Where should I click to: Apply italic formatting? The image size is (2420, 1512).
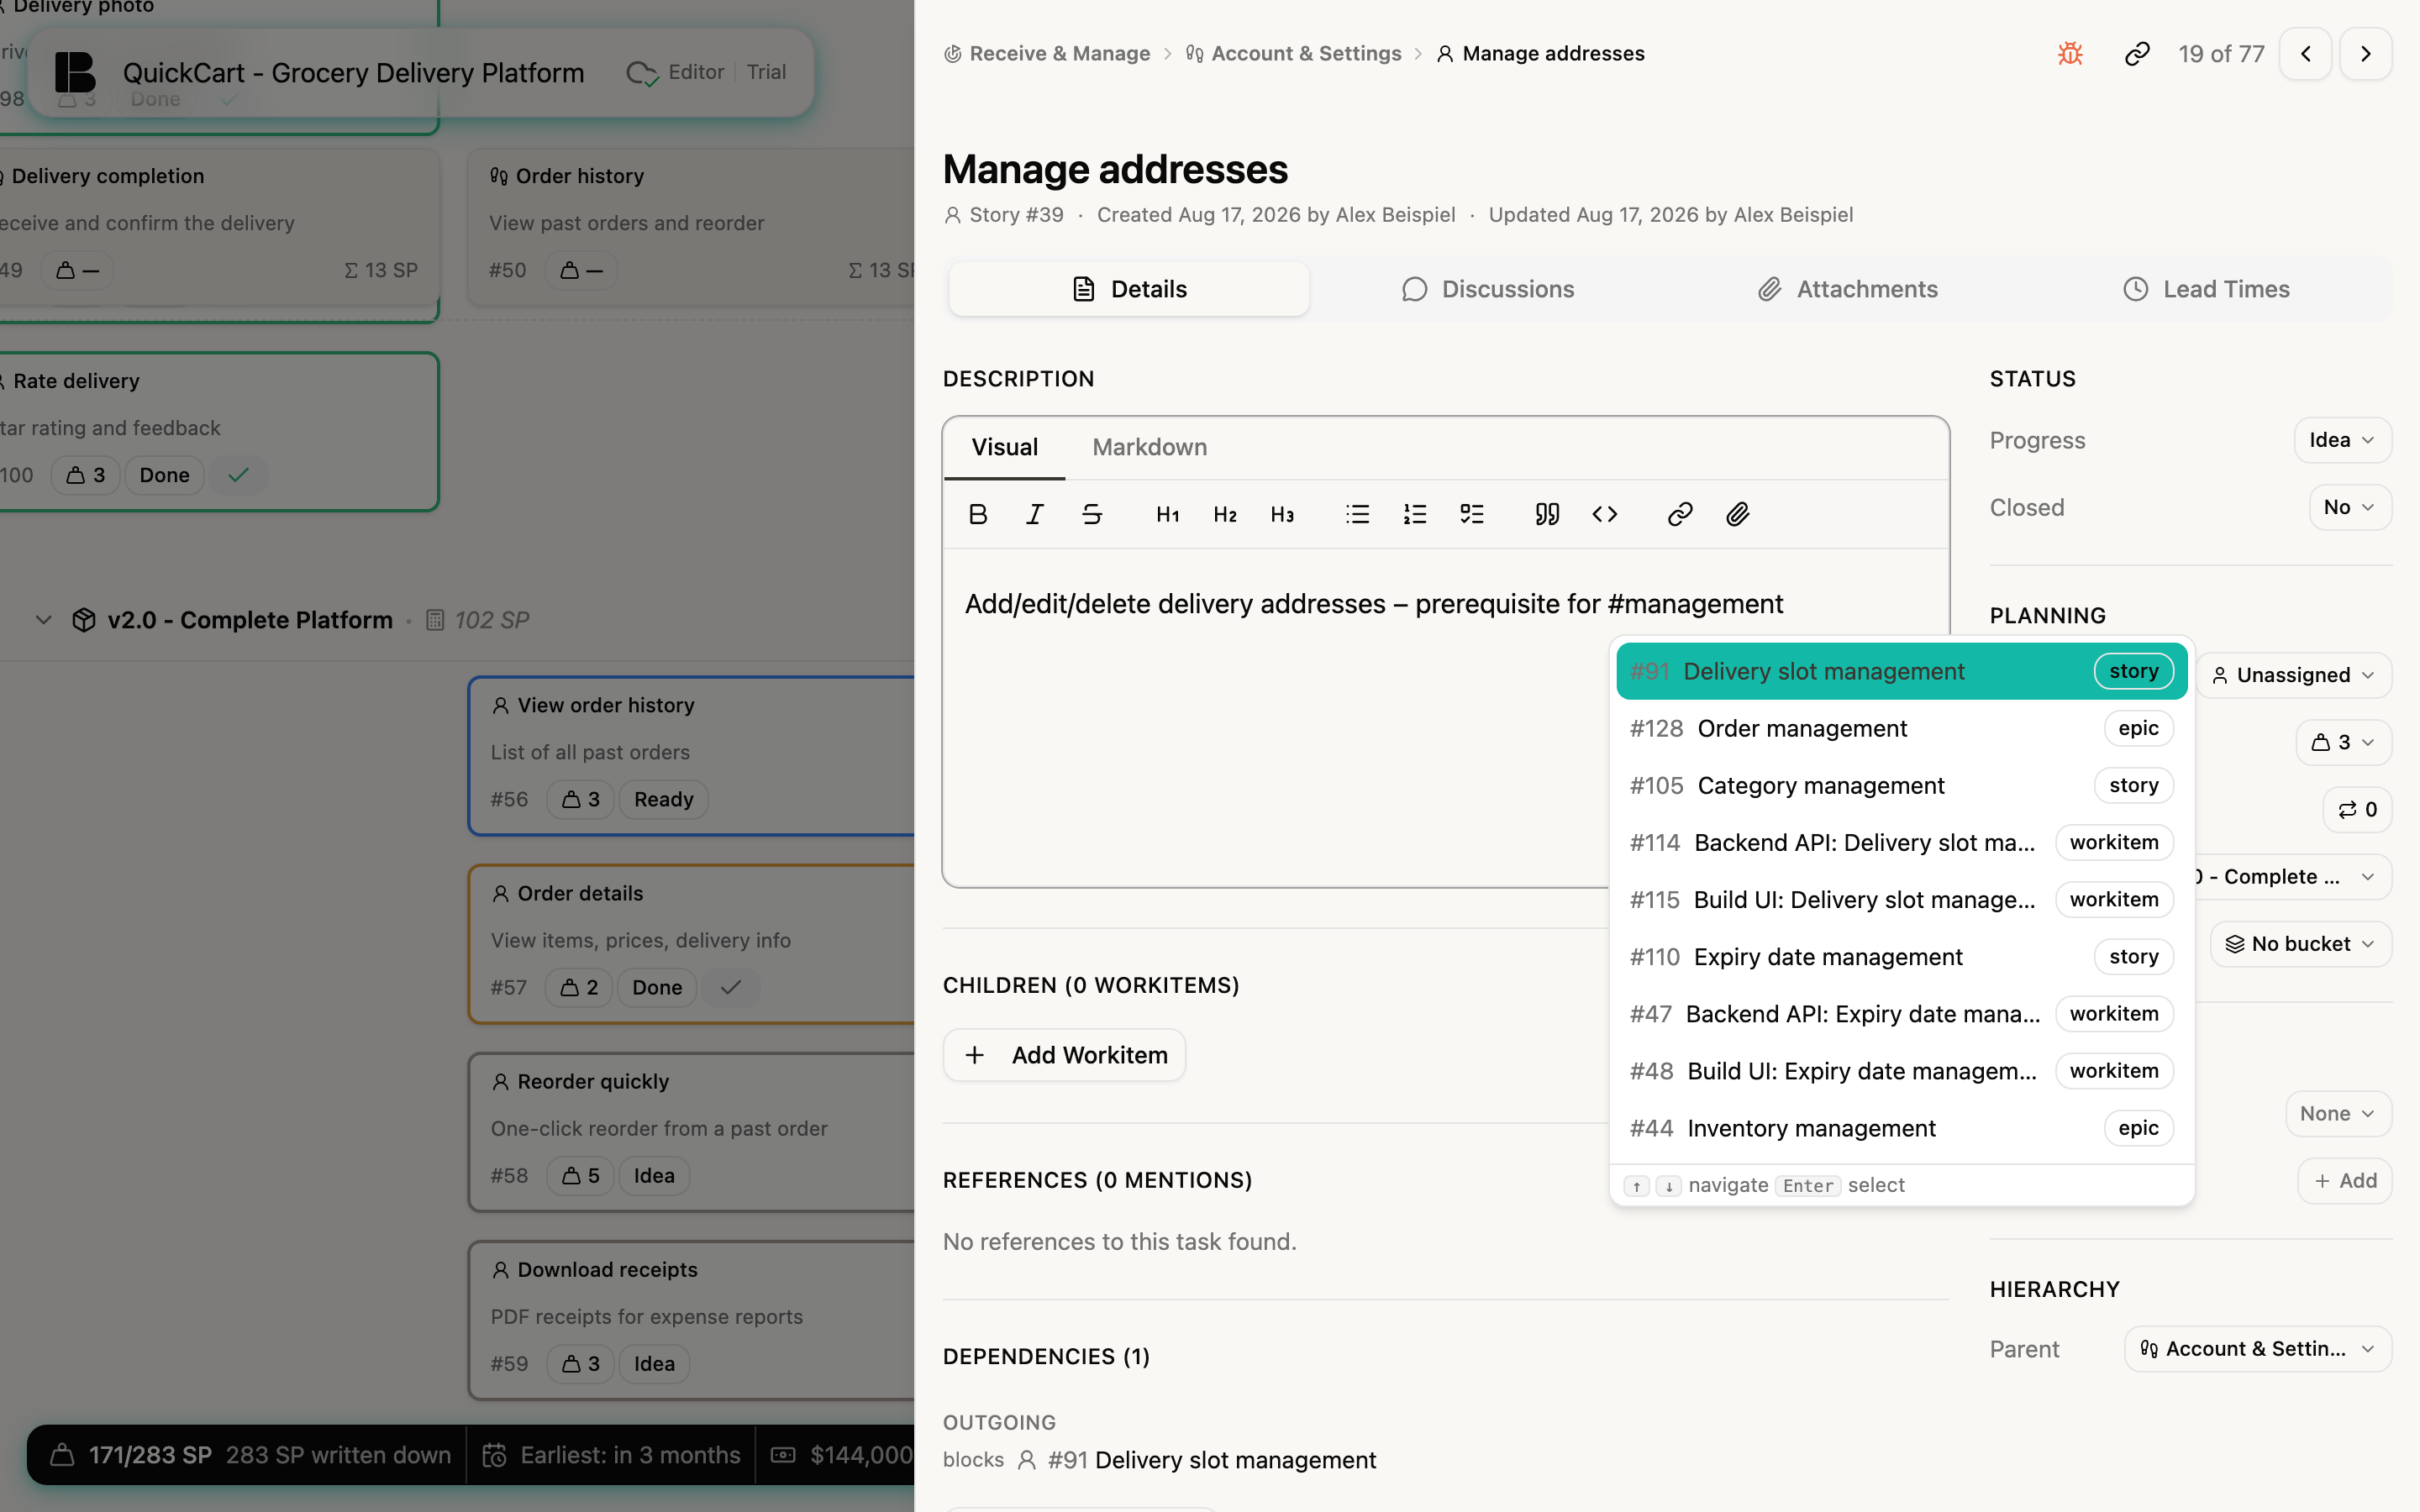pos(1035,514)
